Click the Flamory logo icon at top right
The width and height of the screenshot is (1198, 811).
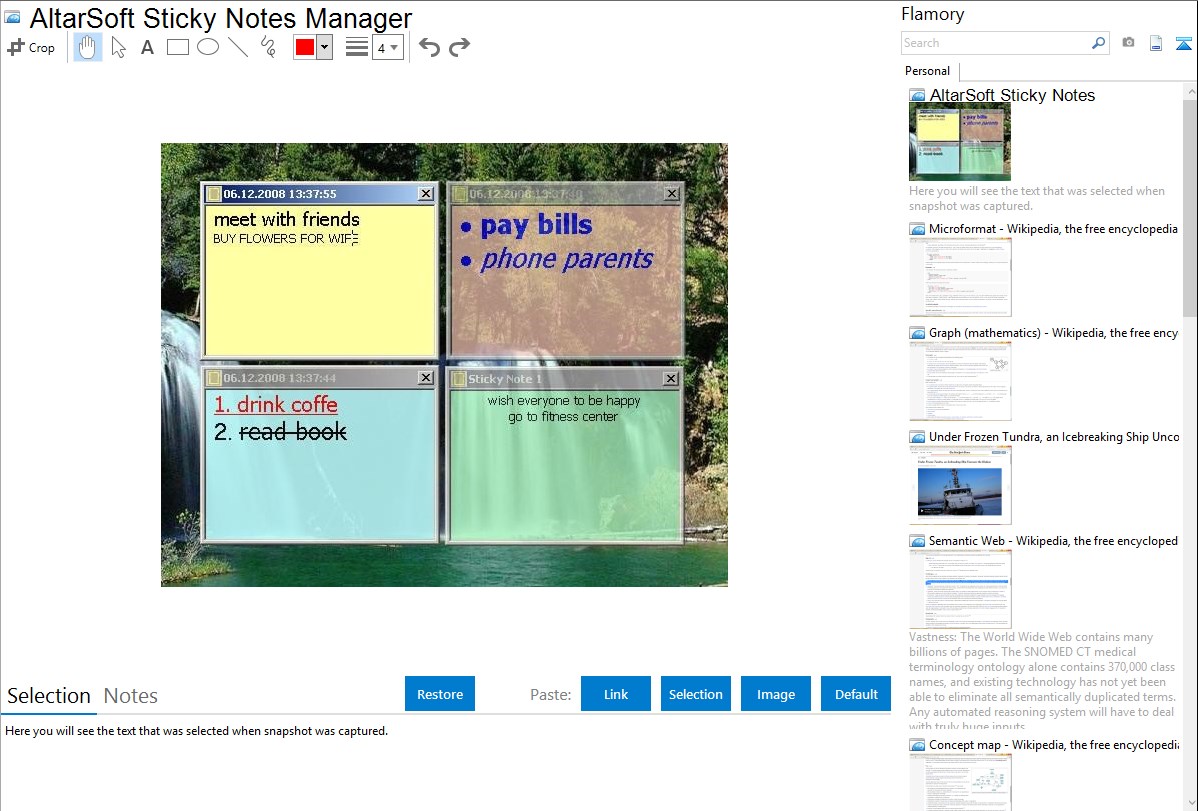tap(1183, 43)
